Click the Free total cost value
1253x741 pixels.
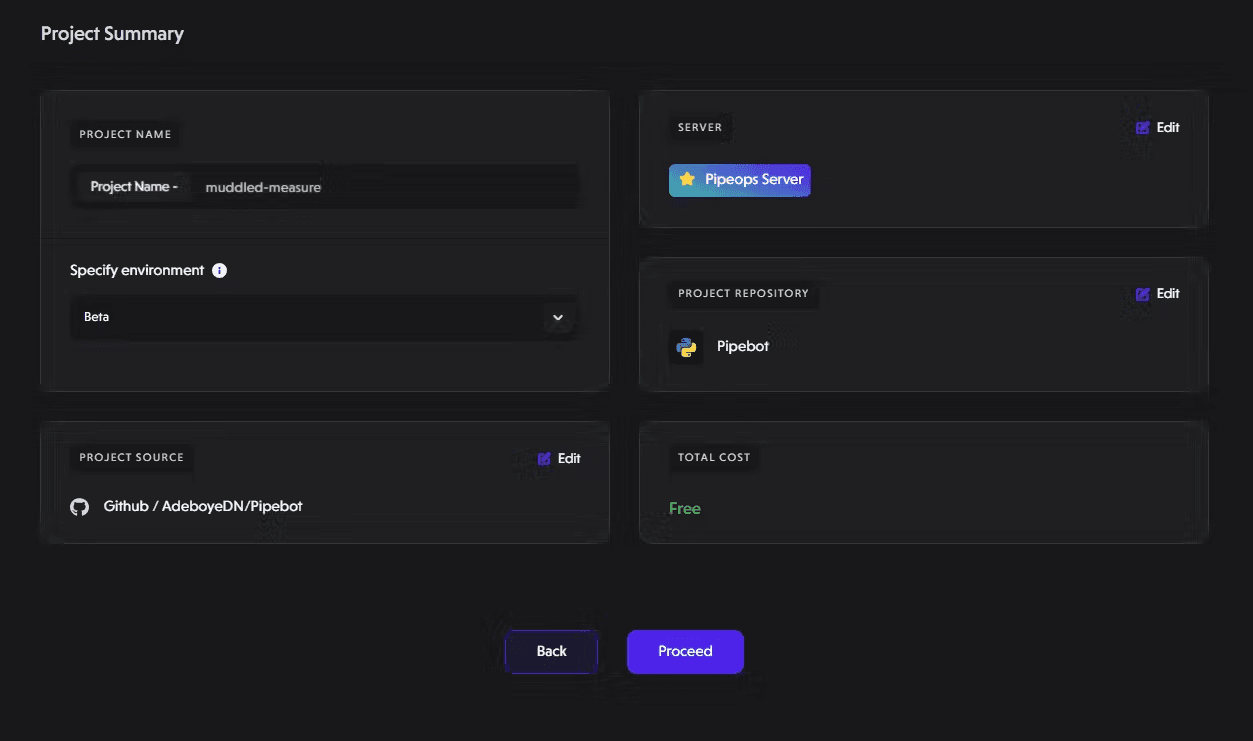(x=685, y=509)
